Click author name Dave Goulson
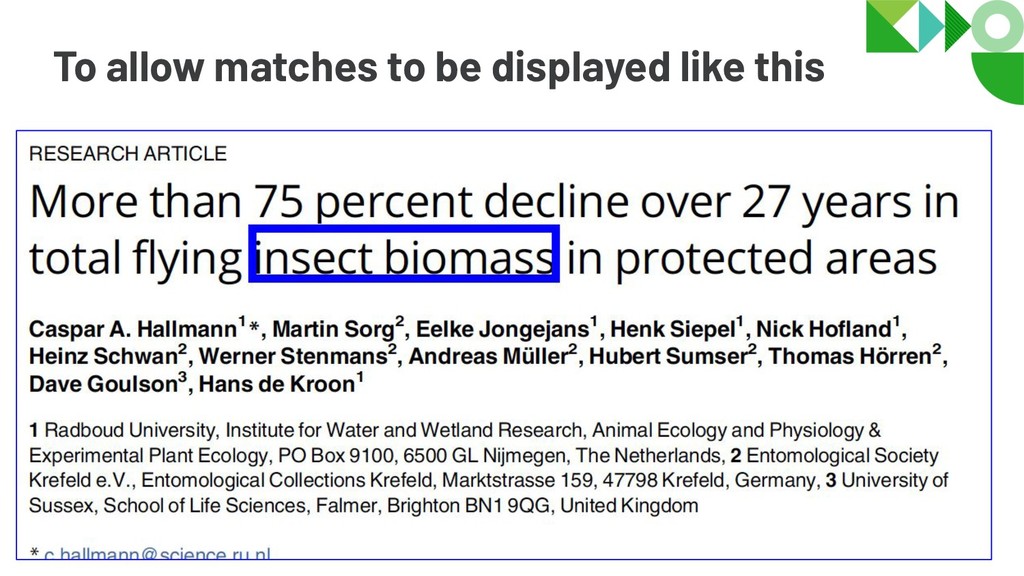The height and width of the screenshot is (576, 1024). pyautogui.click(x=103, y=384)
